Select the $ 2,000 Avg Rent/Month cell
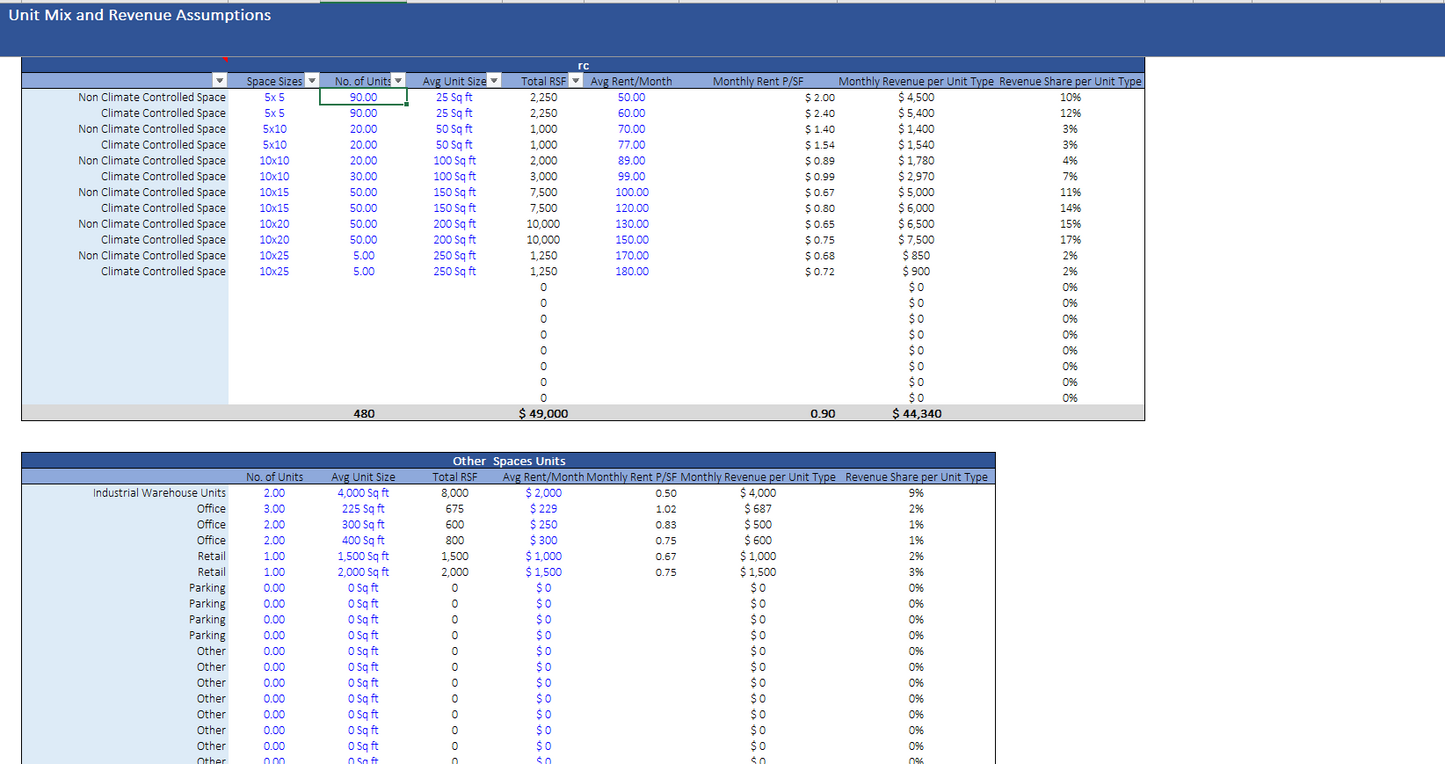 coord(543,493)
